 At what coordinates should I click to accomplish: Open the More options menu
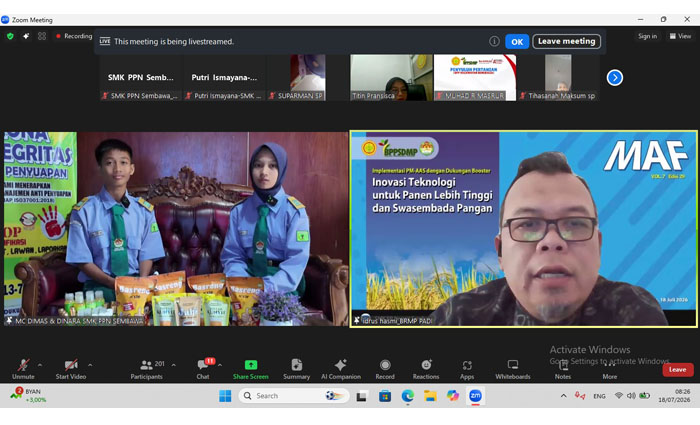[x=610, y=369]
